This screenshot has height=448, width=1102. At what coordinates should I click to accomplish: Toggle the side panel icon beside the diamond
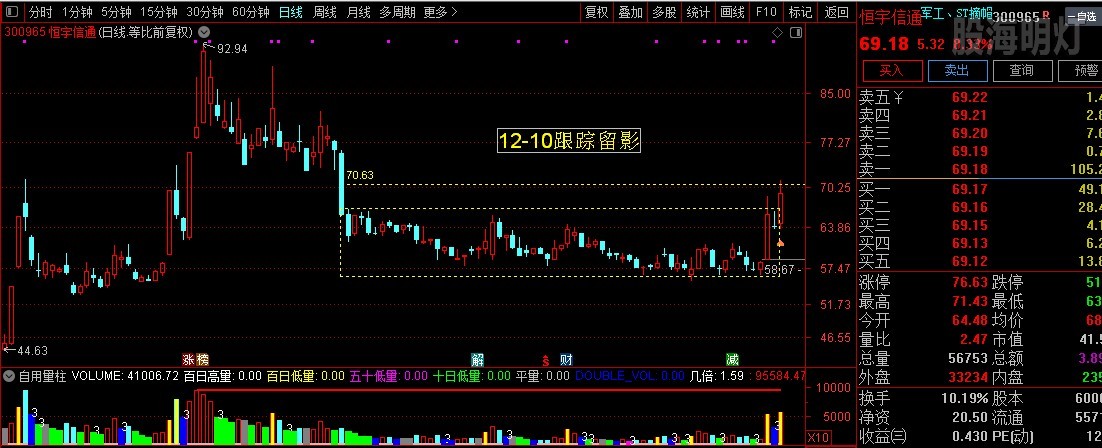(x=795, y=32)
